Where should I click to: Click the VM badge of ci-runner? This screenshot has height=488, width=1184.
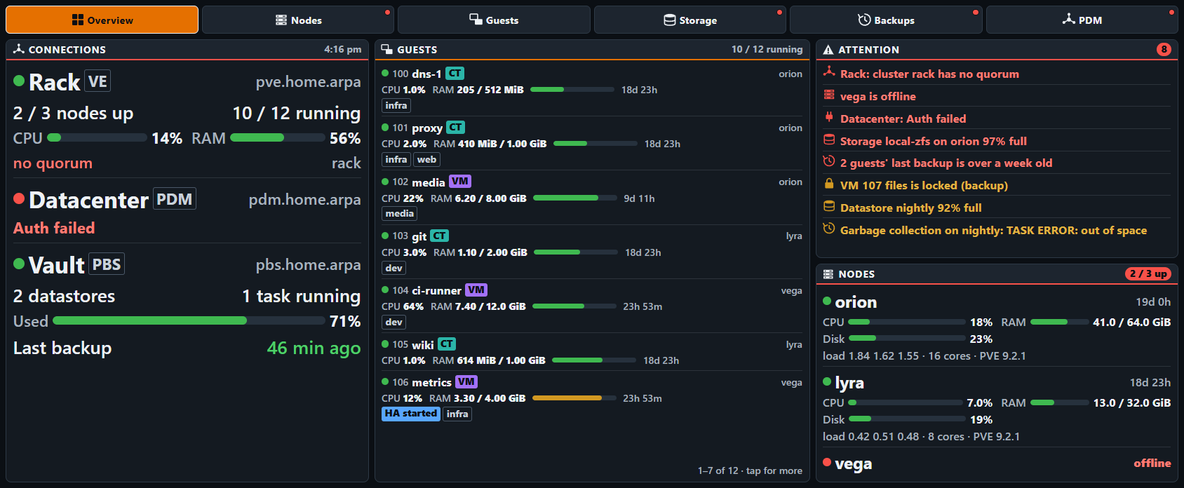[476, 290]
